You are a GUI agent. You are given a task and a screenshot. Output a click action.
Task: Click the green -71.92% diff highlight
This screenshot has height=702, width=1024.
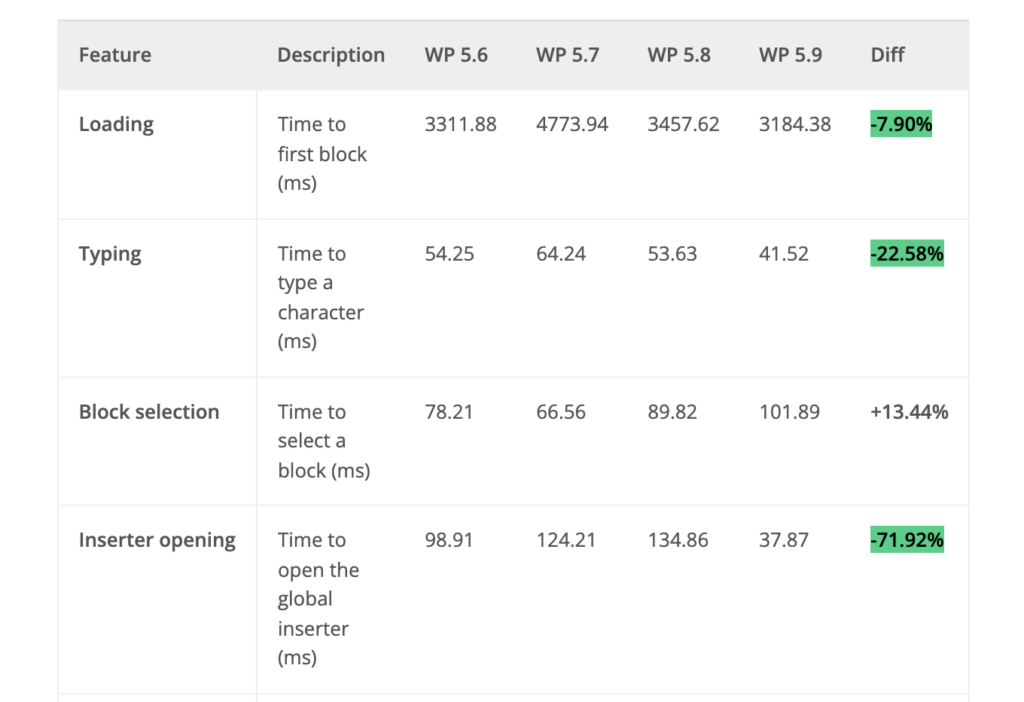pyautogui.click(x=907, y=541)
